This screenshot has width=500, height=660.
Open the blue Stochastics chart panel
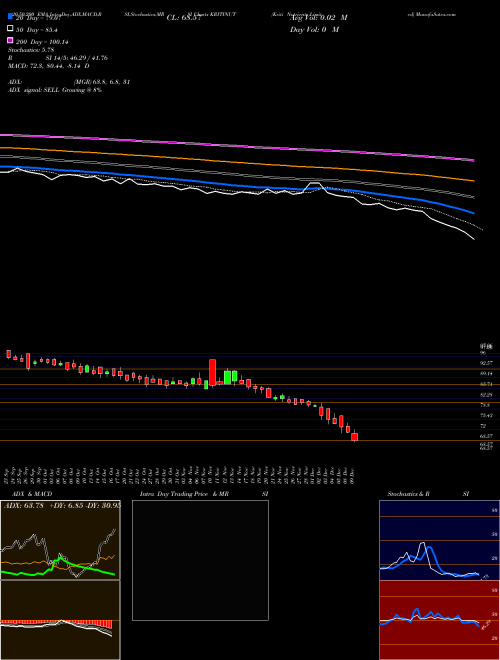pos(439,540)
